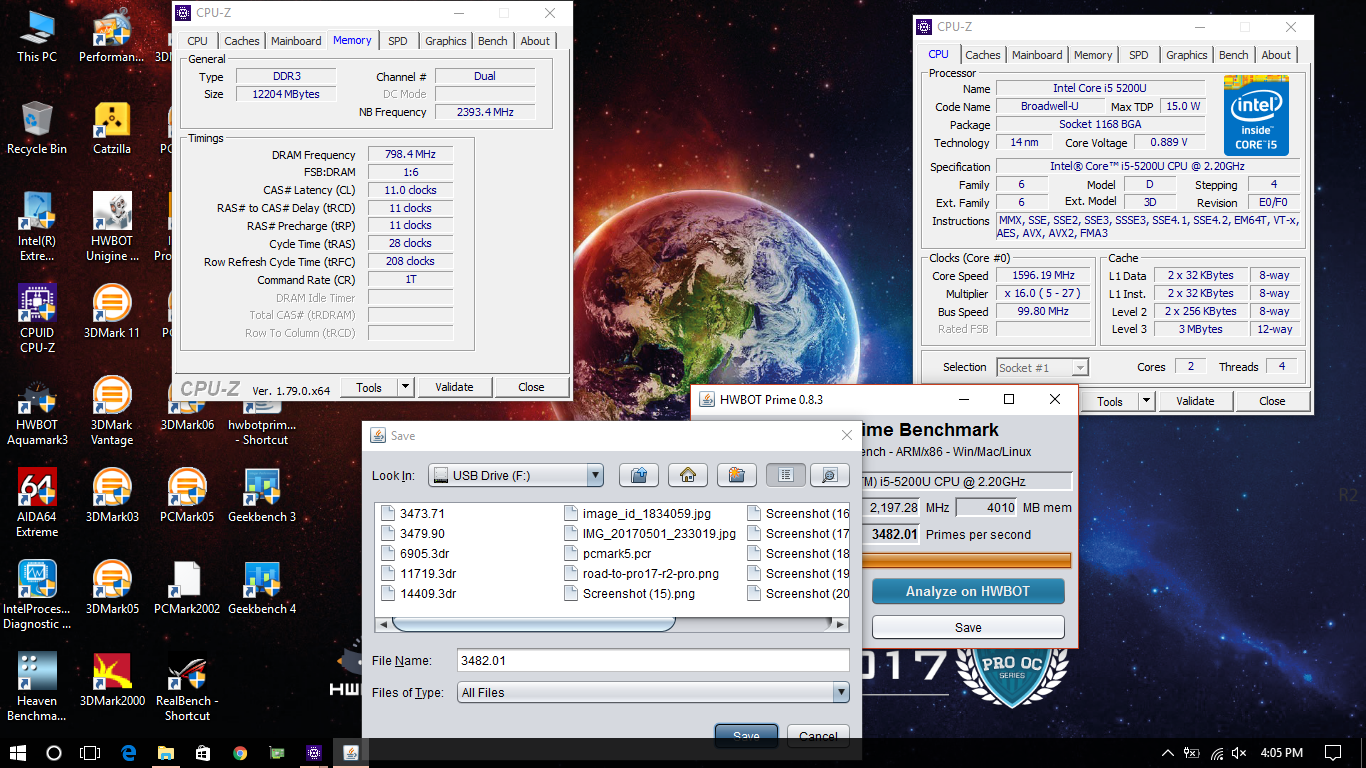Click Validate in CPU-Z CPU window
This screenshot has height=768, width=1366.
coord(1195,401)
